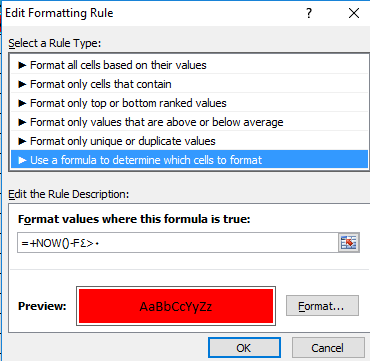Click the collapse dialog range selector icon
The image size is (370, 361).
click(x=349, y=242)
